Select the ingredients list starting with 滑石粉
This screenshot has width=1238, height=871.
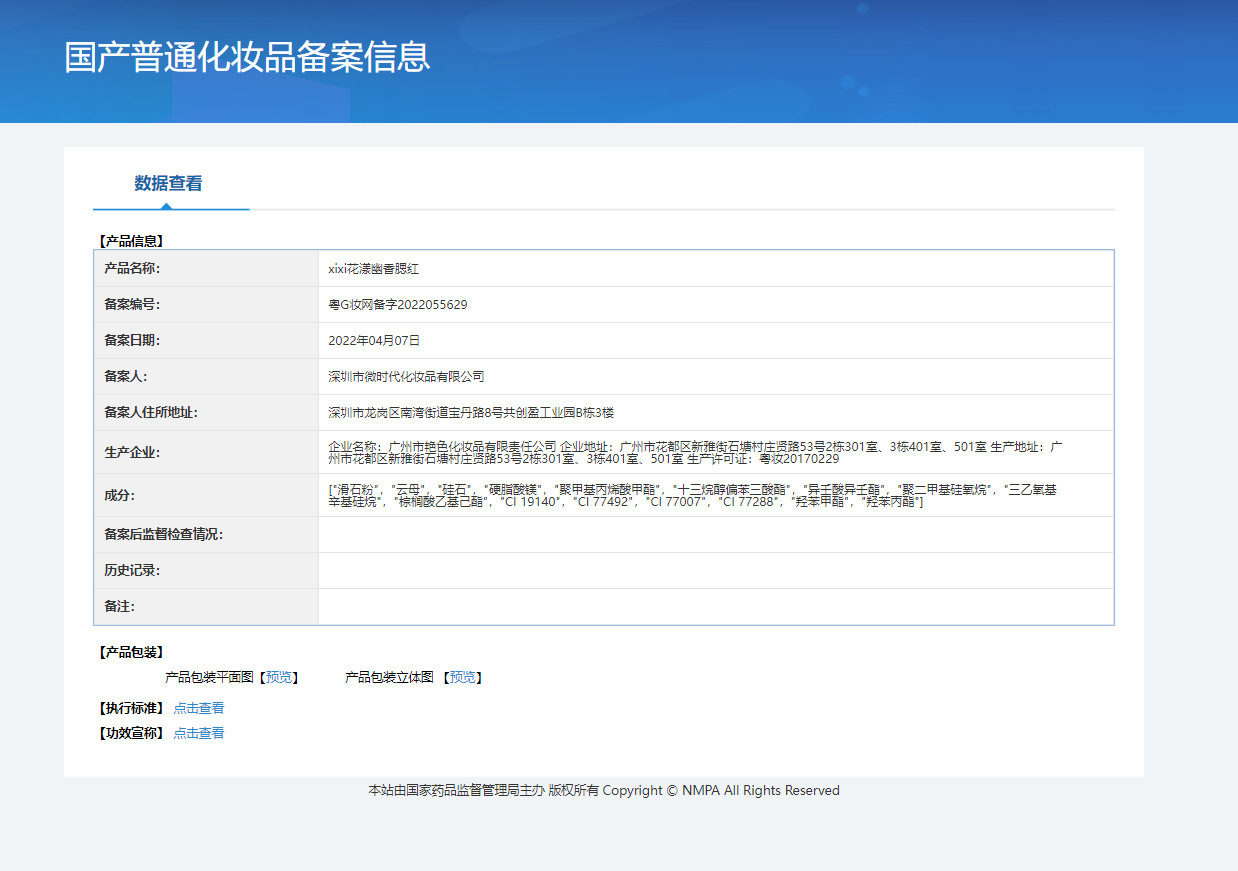pyautogui.click(x=693, y=495)
